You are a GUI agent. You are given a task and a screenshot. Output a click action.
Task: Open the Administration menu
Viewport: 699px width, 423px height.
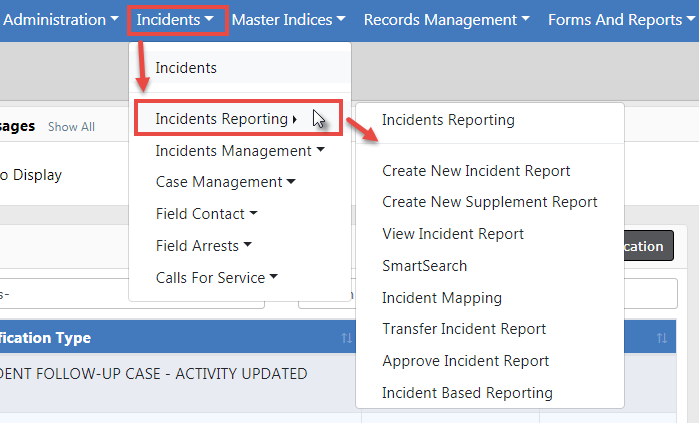pos(60,19)
